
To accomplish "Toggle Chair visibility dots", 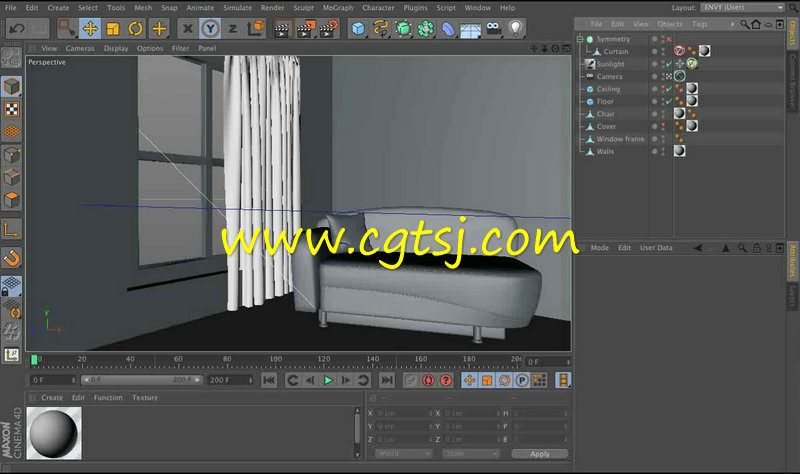I will click(663, 114).
